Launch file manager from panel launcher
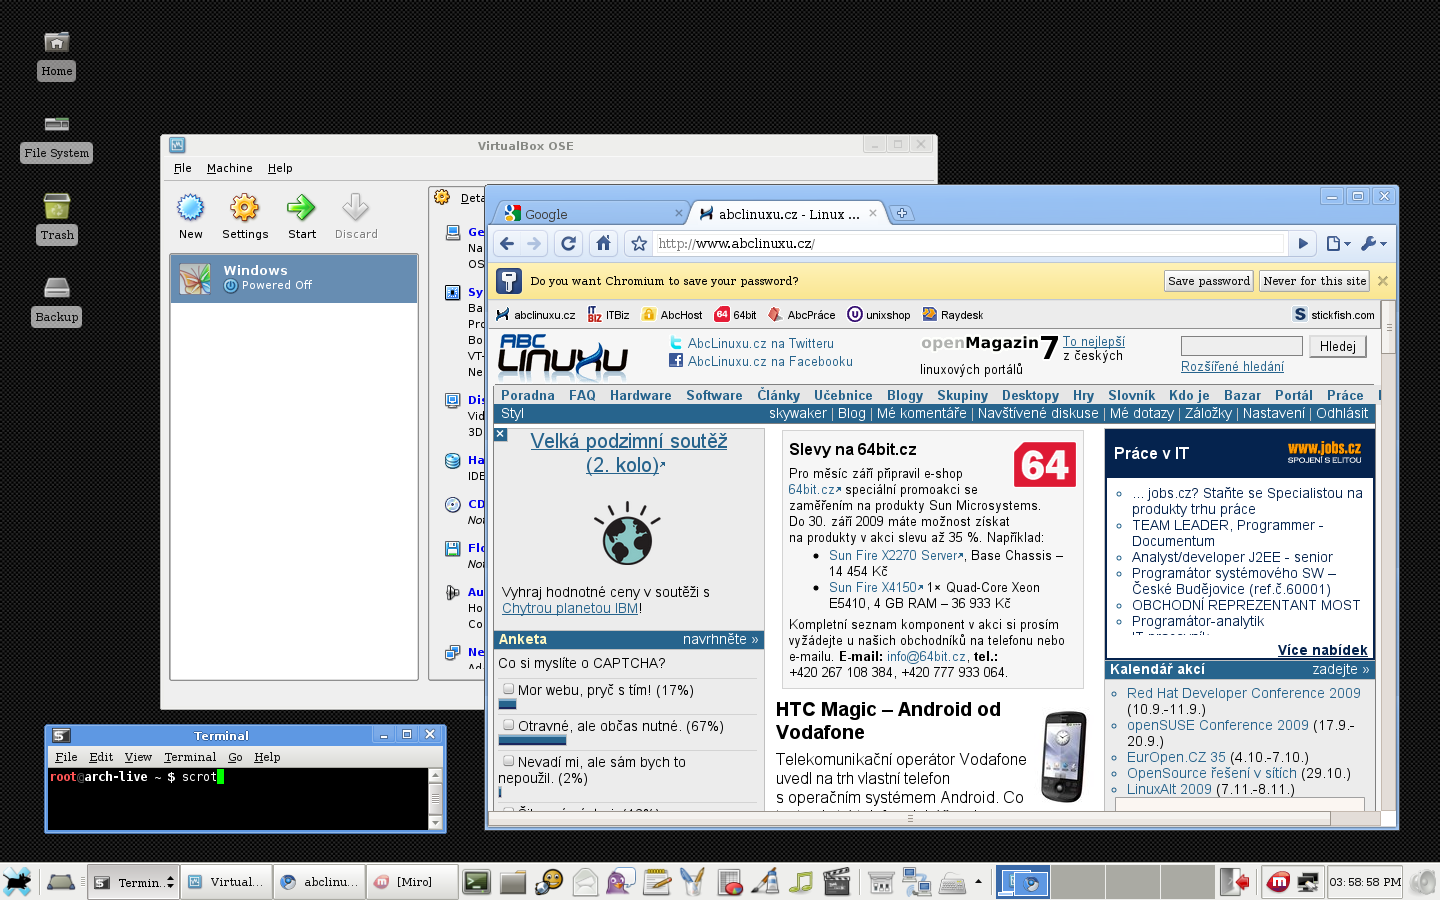1440x900 pixels. [x=513, y=882]
